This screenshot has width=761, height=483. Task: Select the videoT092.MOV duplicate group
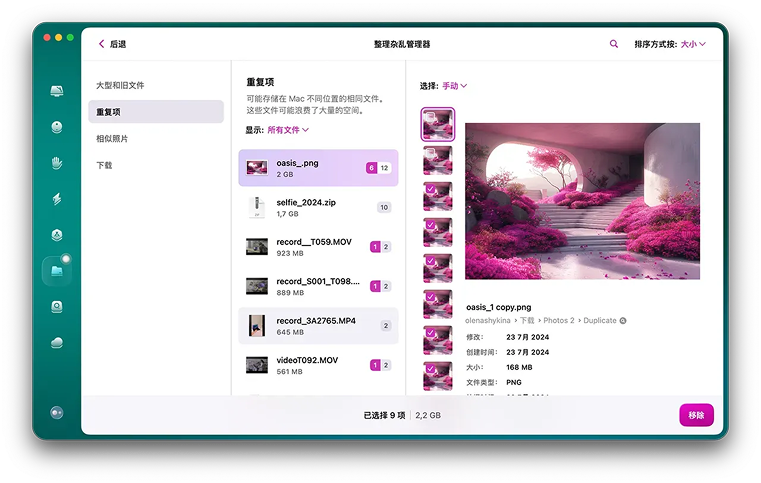tap(318, 365)
